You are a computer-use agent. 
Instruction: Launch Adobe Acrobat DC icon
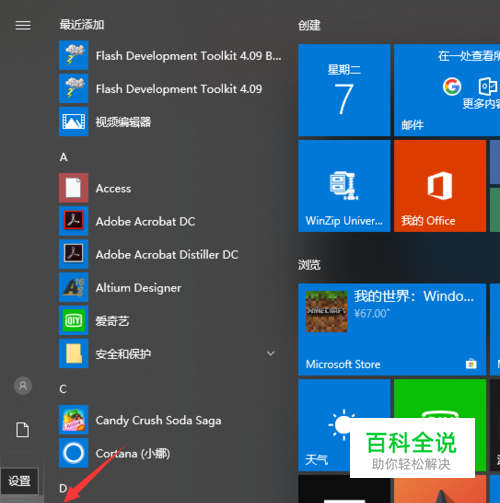[x=74, y=221]
